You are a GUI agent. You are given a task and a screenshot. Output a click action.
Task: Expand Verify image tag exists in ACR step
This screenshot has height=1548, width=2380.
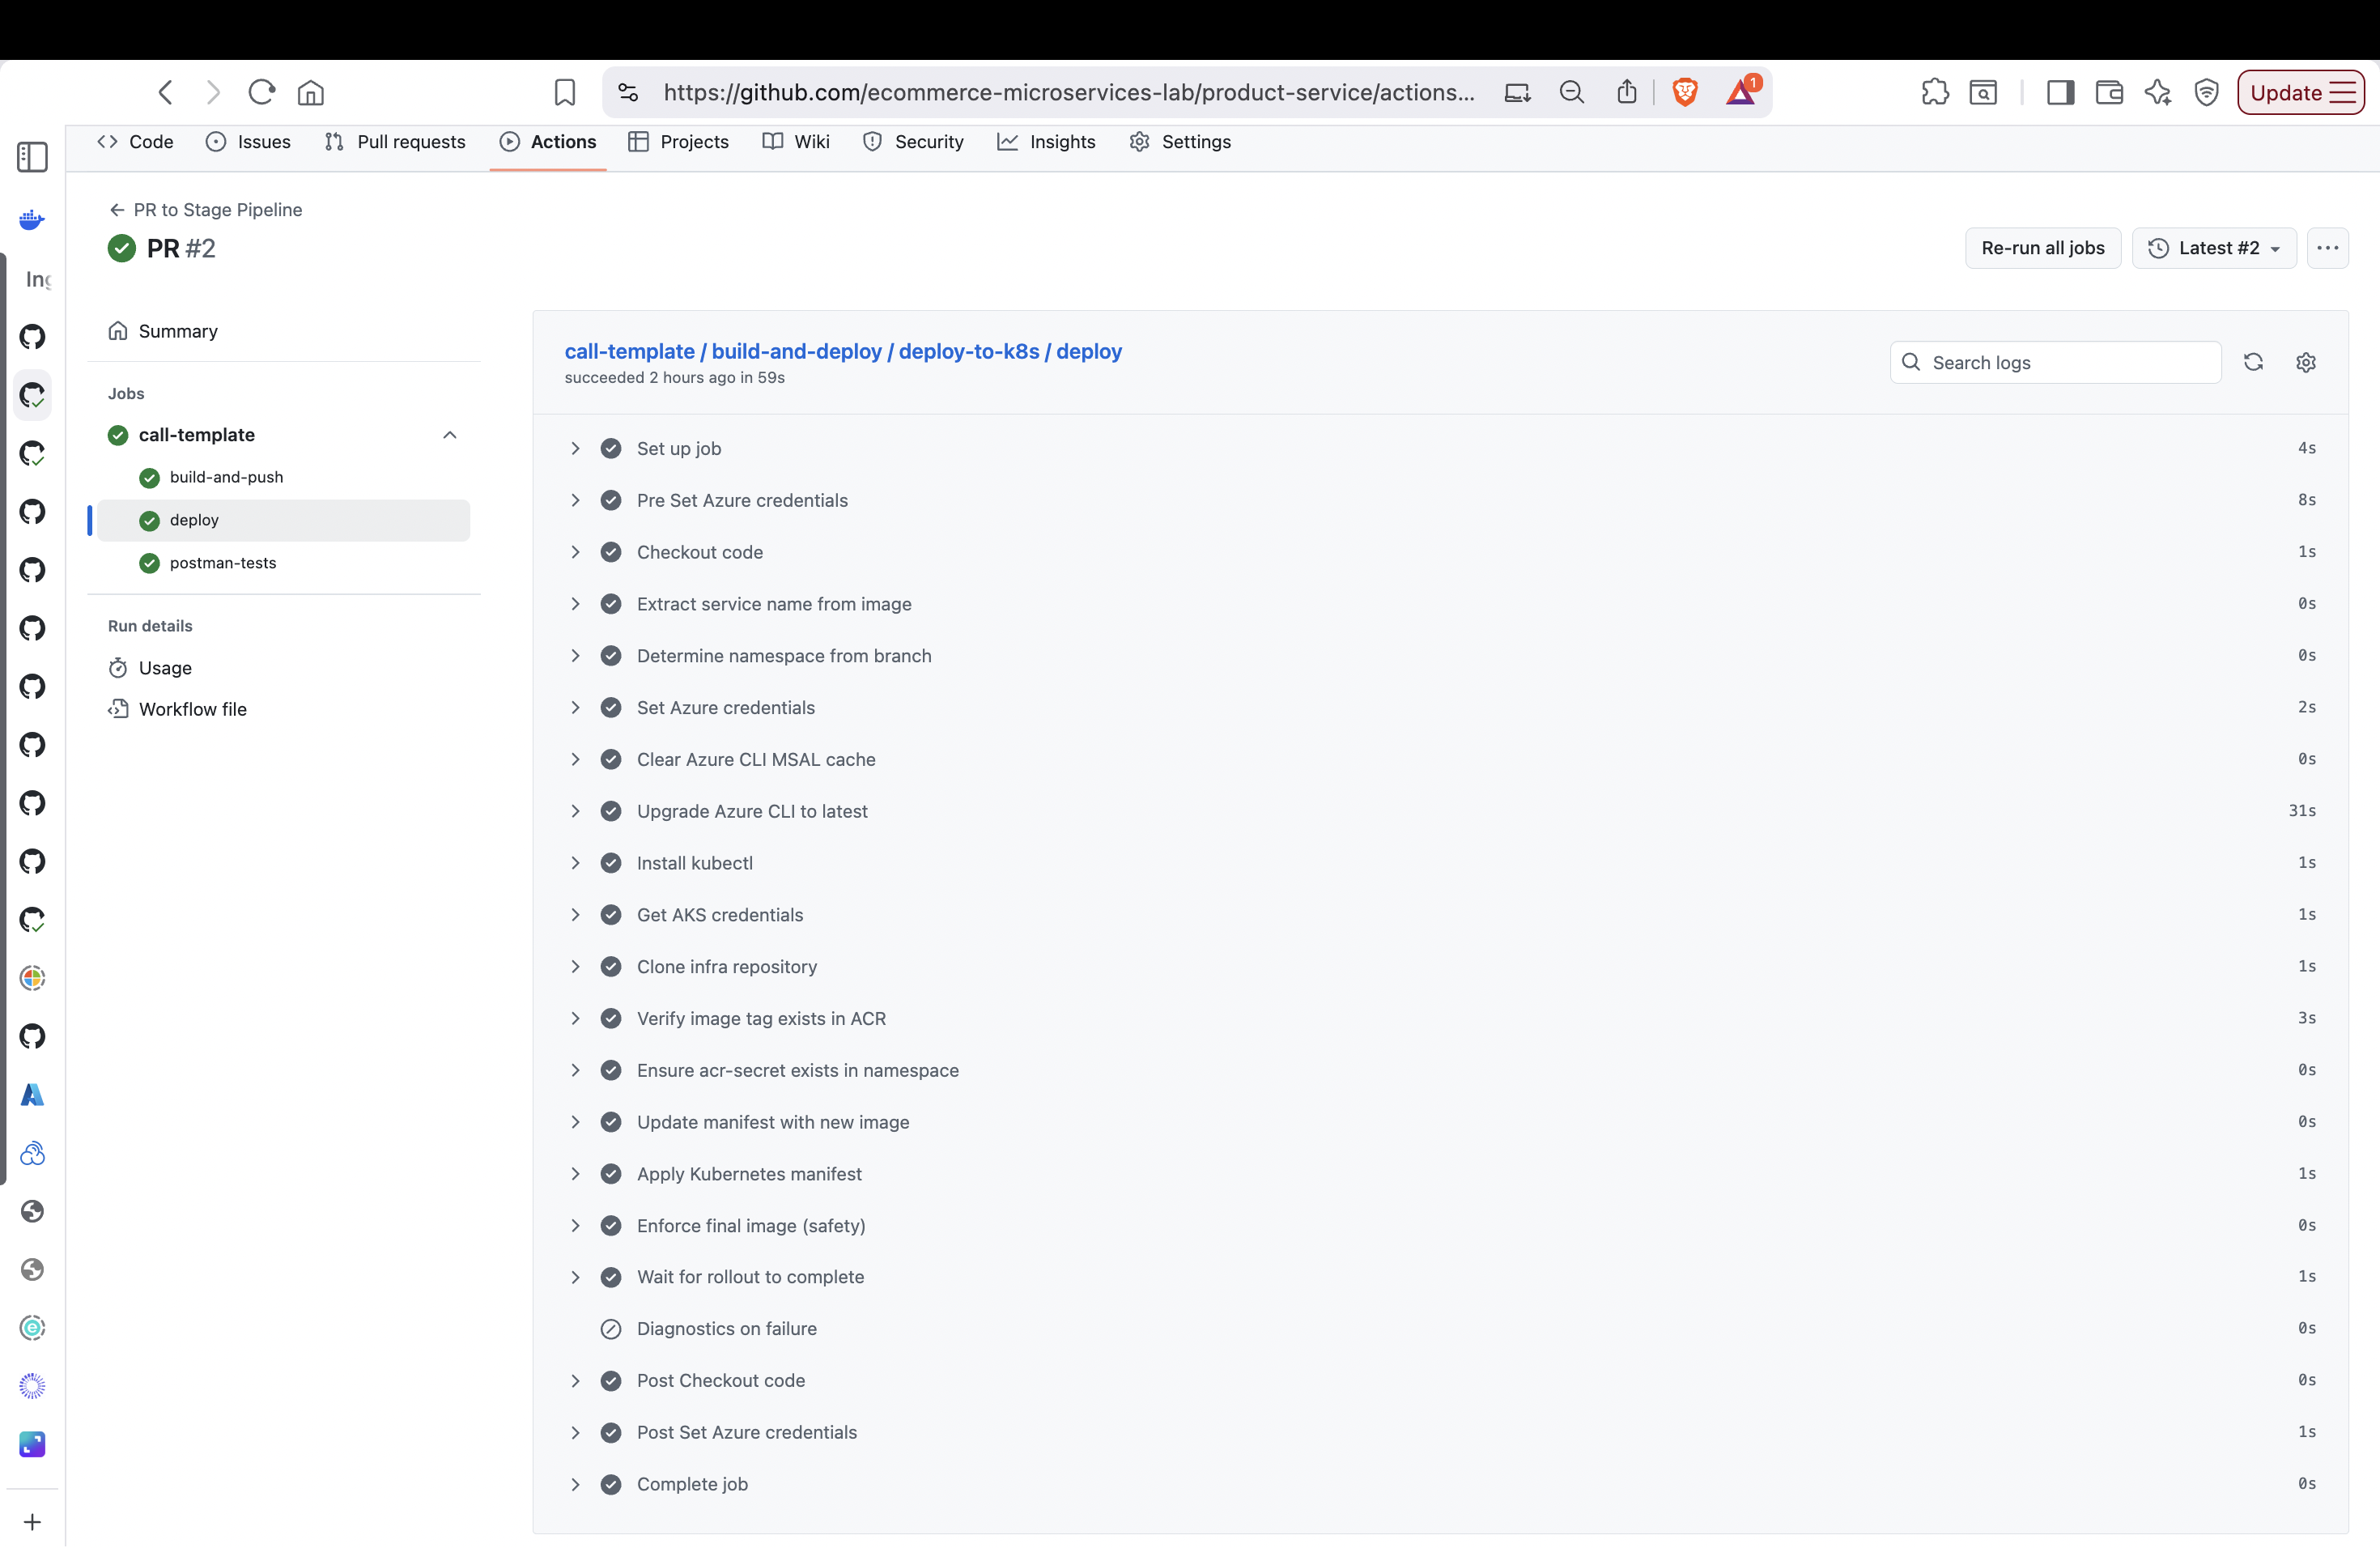(575, 1019)
